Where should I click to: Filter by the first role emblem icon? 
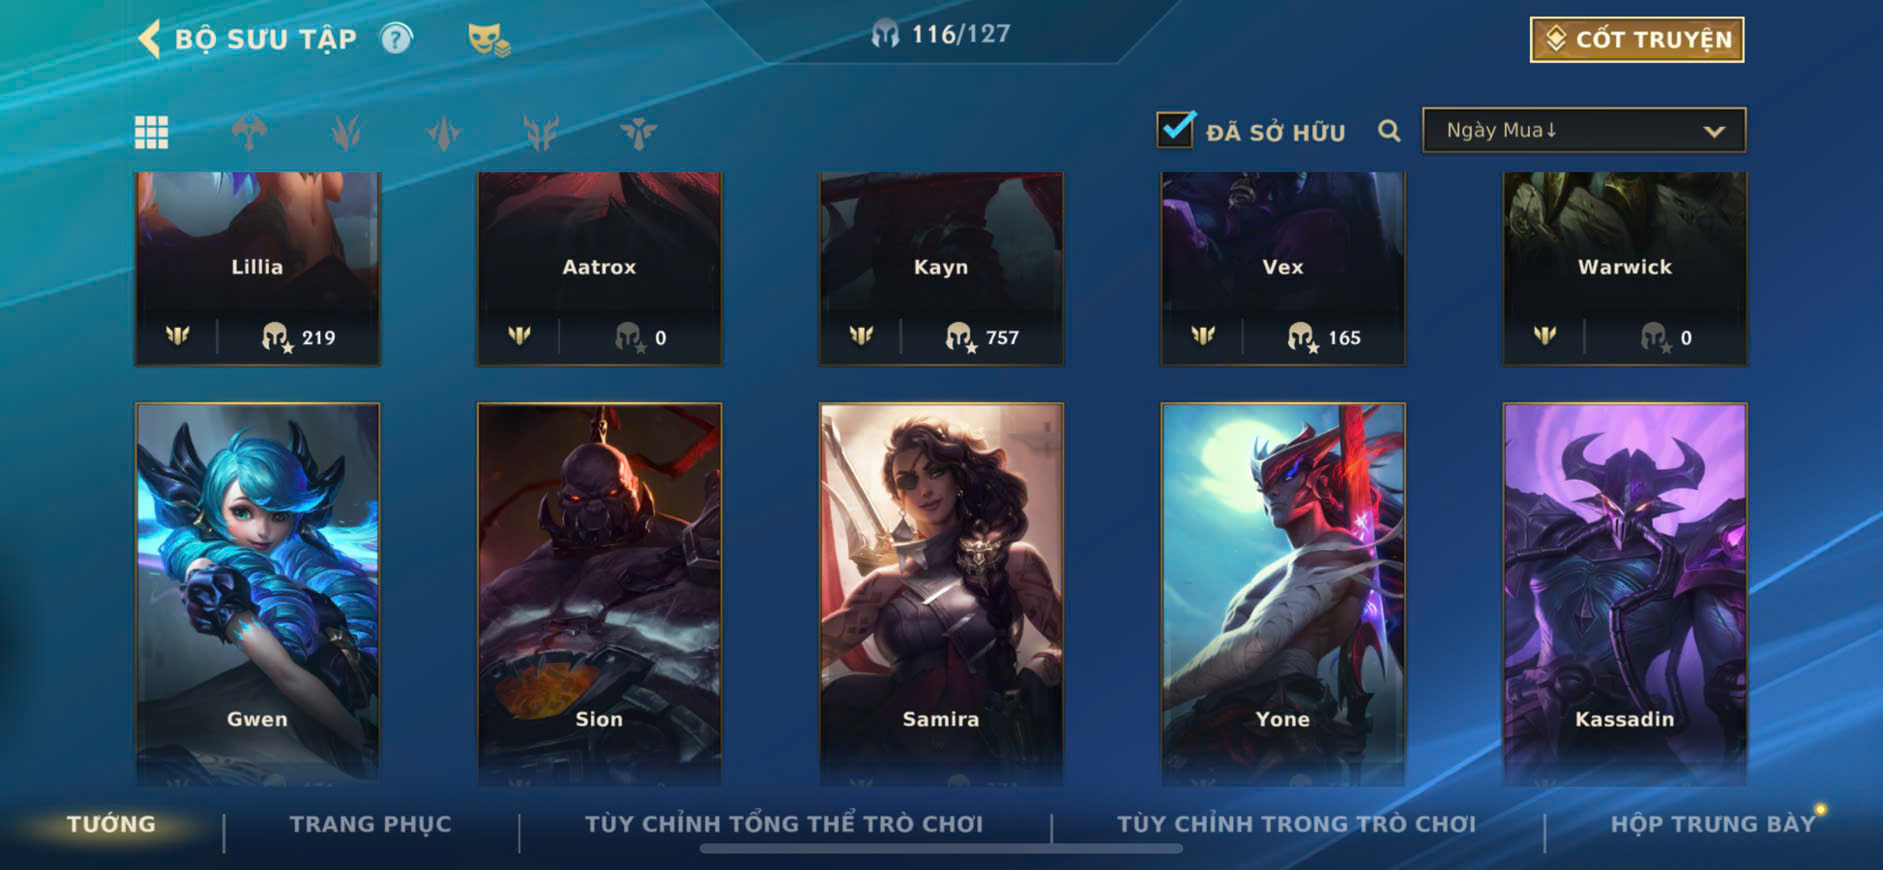[249, 132]
